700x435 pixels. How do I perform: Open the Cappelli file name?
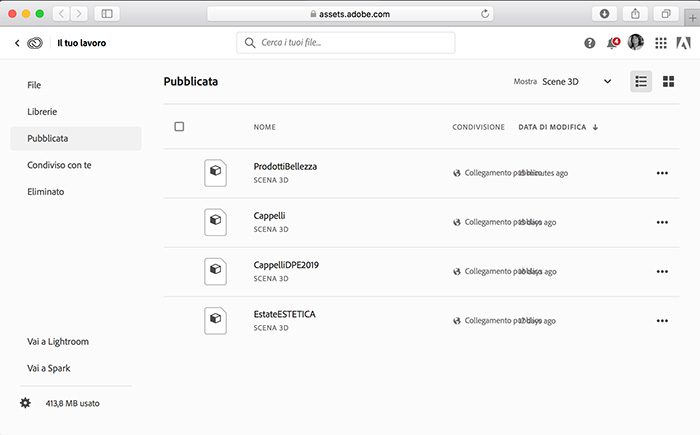[x=269, y=216]
